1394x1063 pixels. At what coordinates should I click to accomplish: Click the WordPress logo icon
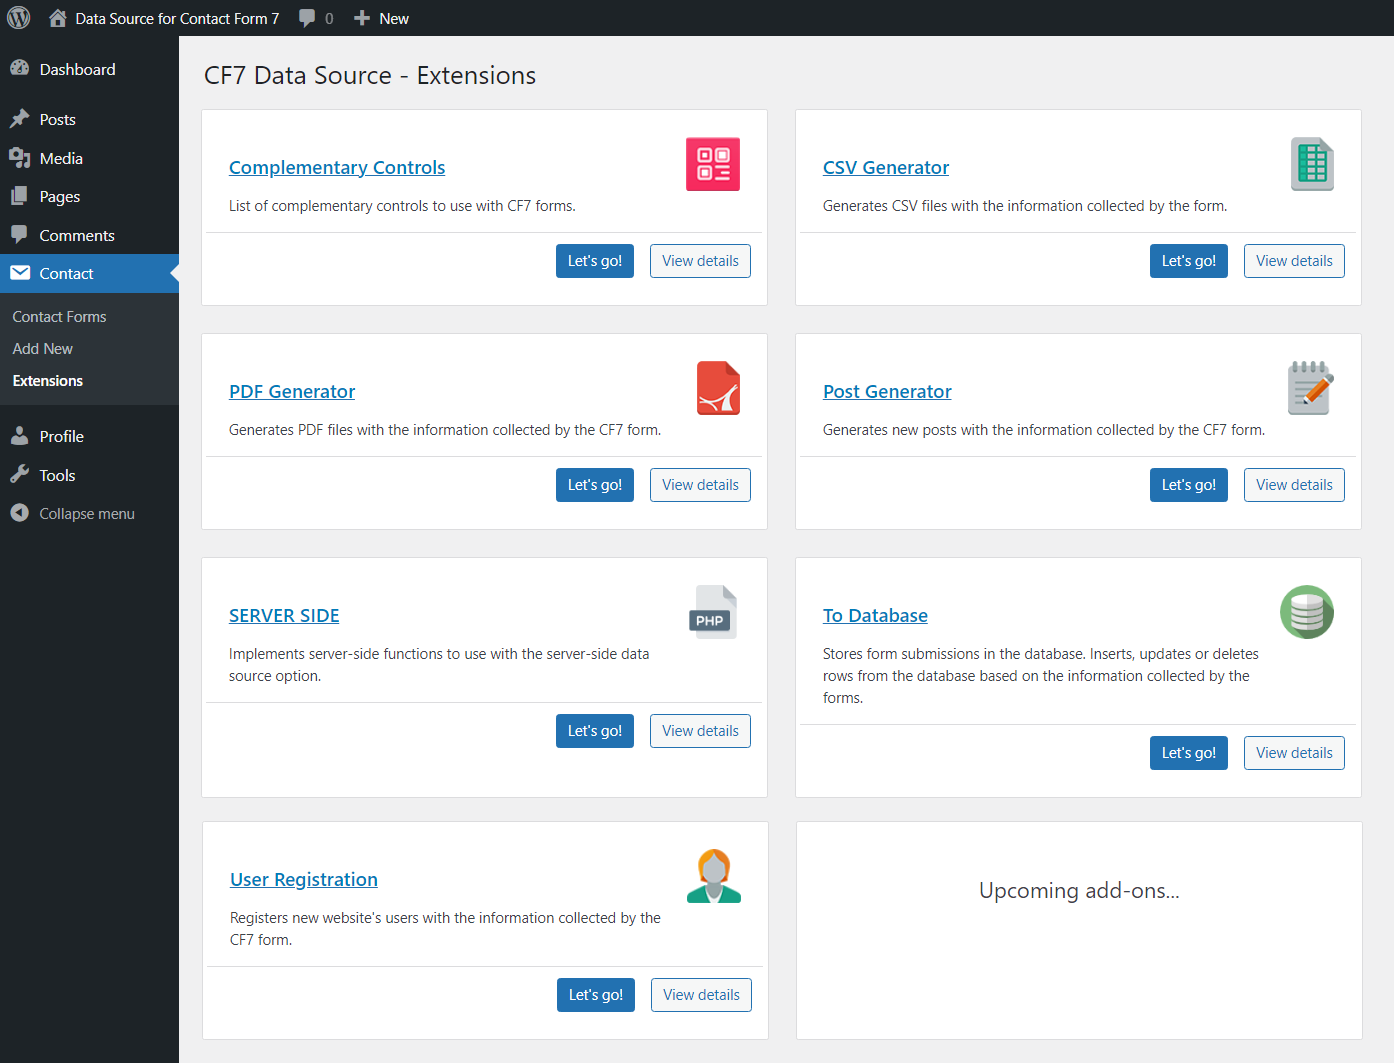(19, 18)
